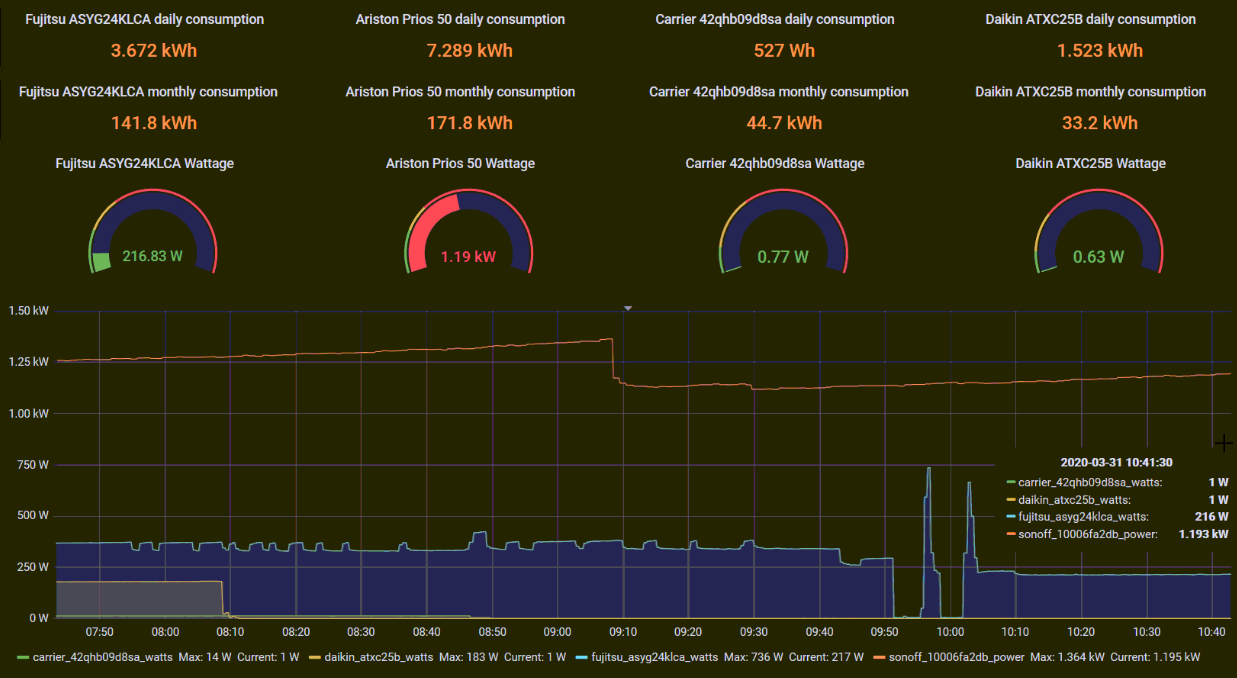The image size is (1237, 678).
Task: Click the Max: 14 W carrier legend value
Action: coord(207,657)
